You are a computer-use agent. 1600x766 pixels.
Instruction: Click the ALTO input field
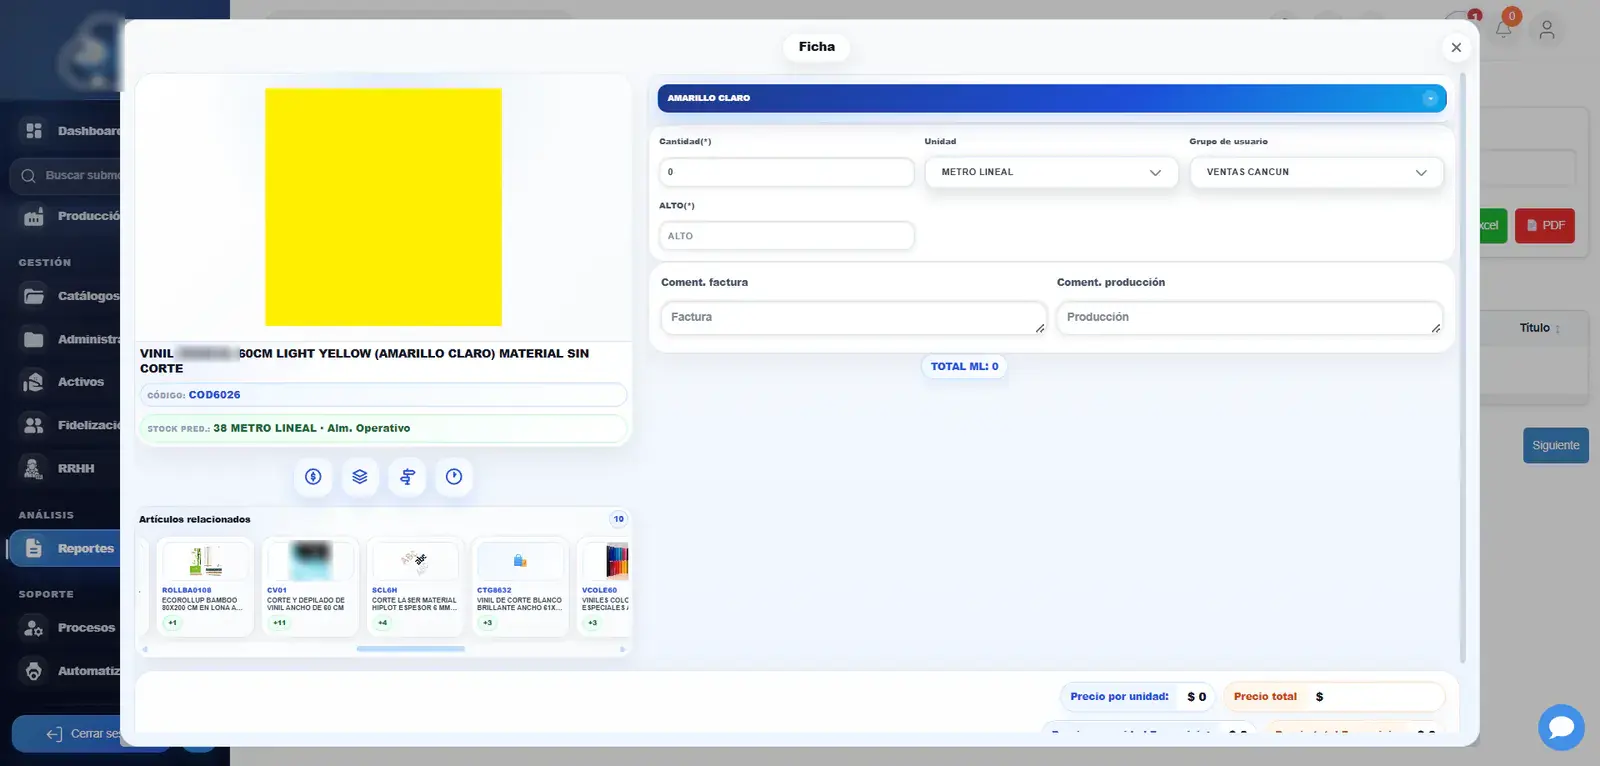click(786, 236)
